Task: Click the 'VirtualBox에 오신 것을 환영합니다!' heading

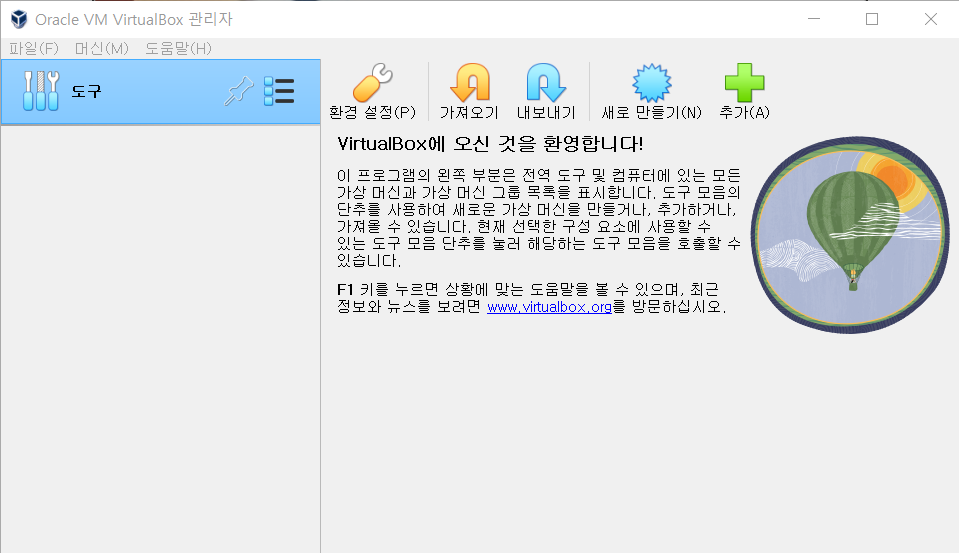Action: point(490,144)
